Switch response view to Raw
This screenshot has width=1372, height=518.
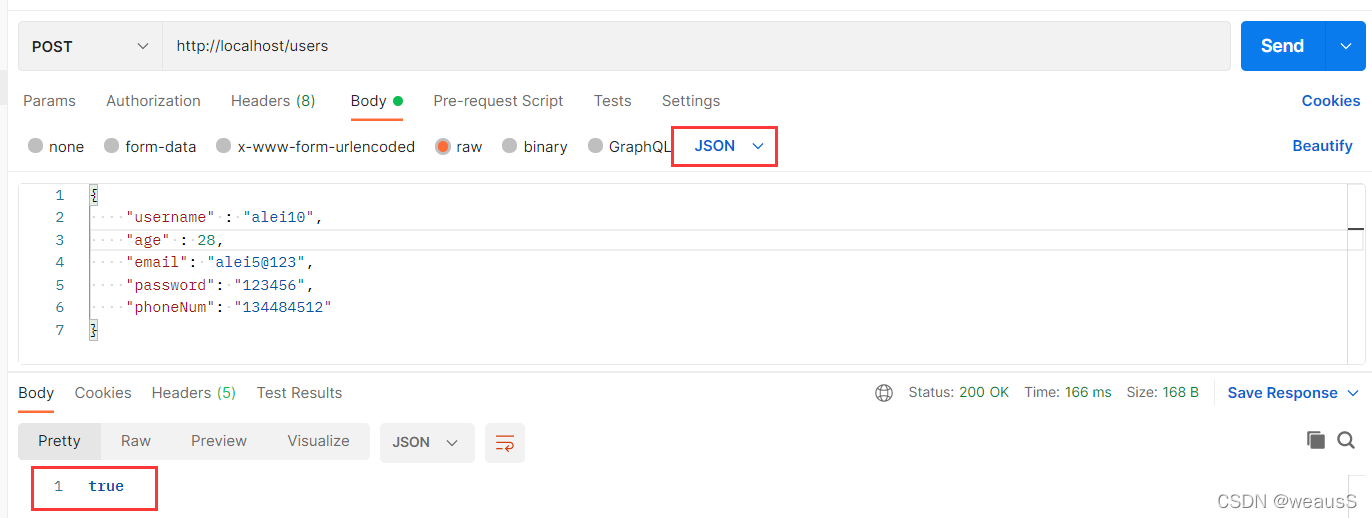coord(136,441)
